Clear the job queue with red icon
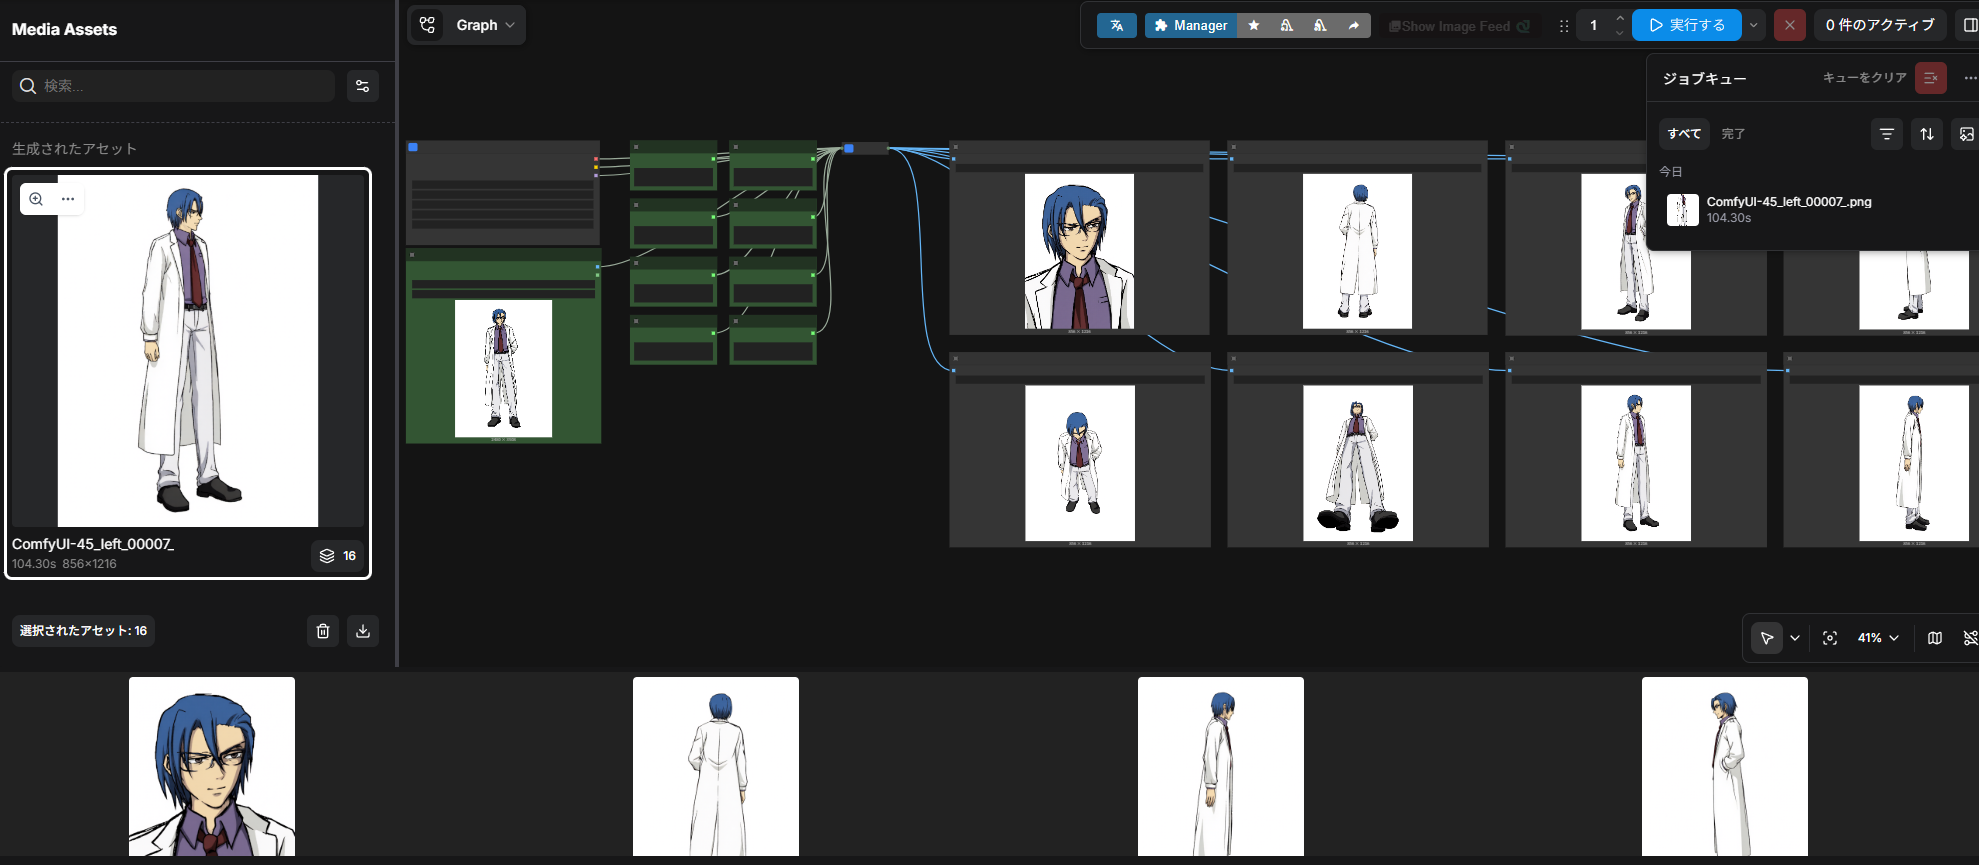1979x865 pixels. [x=1930, y=78]
